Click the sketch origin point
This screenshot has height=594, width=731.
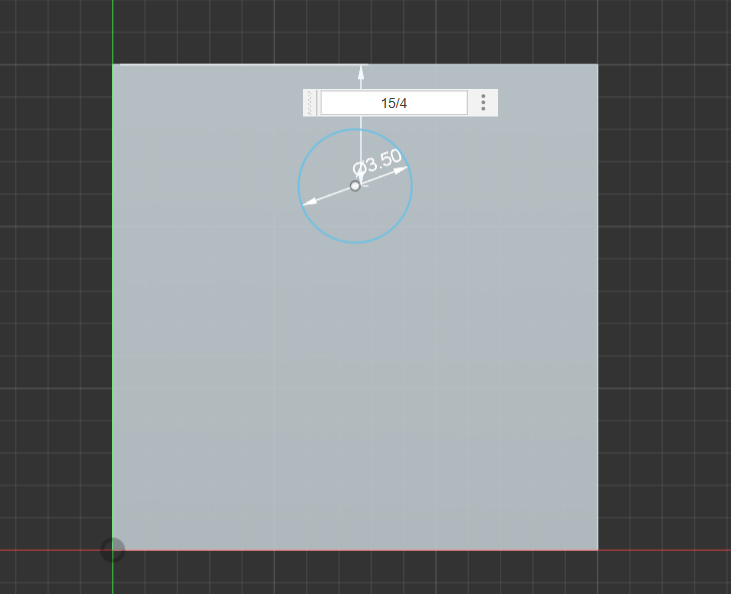(113, 550)
